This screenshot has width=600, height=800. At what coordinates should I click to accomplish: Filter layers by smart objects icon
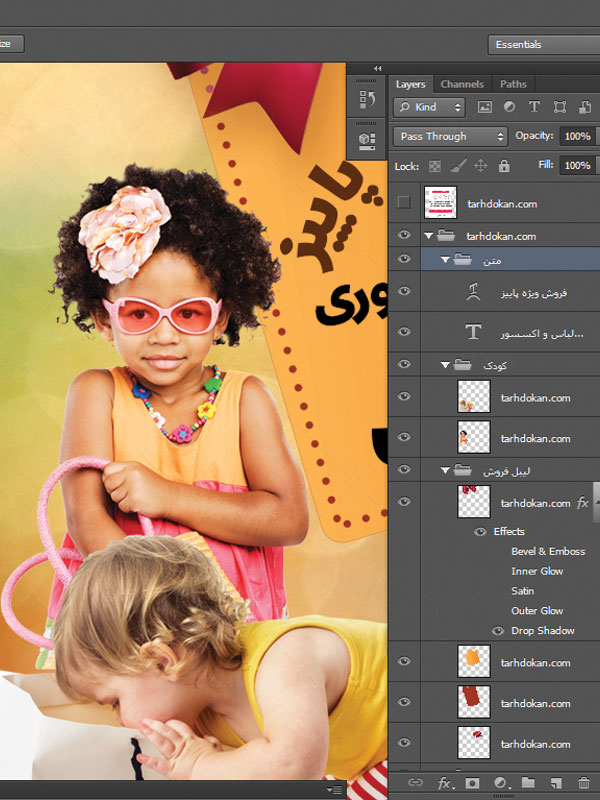pos(585,107)
